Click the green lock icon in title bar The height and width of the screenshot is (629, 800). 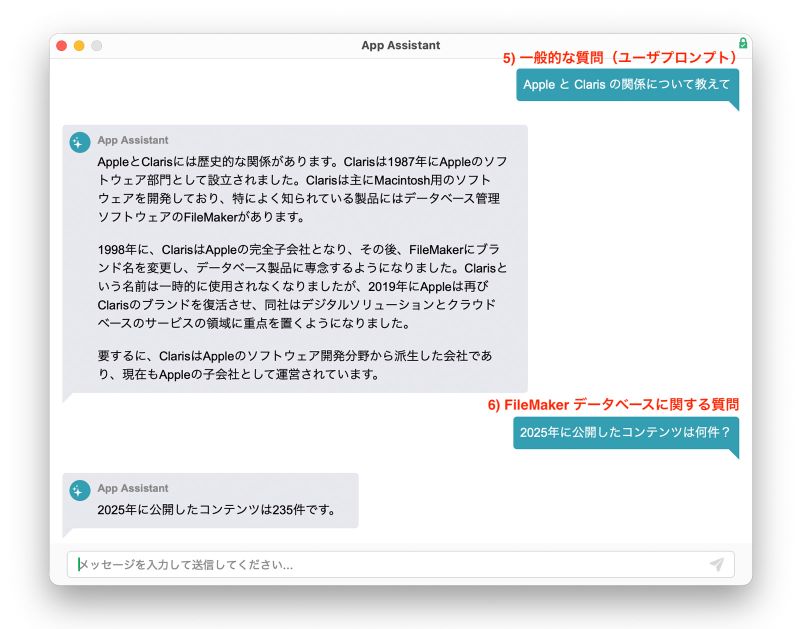pos(742,44)
